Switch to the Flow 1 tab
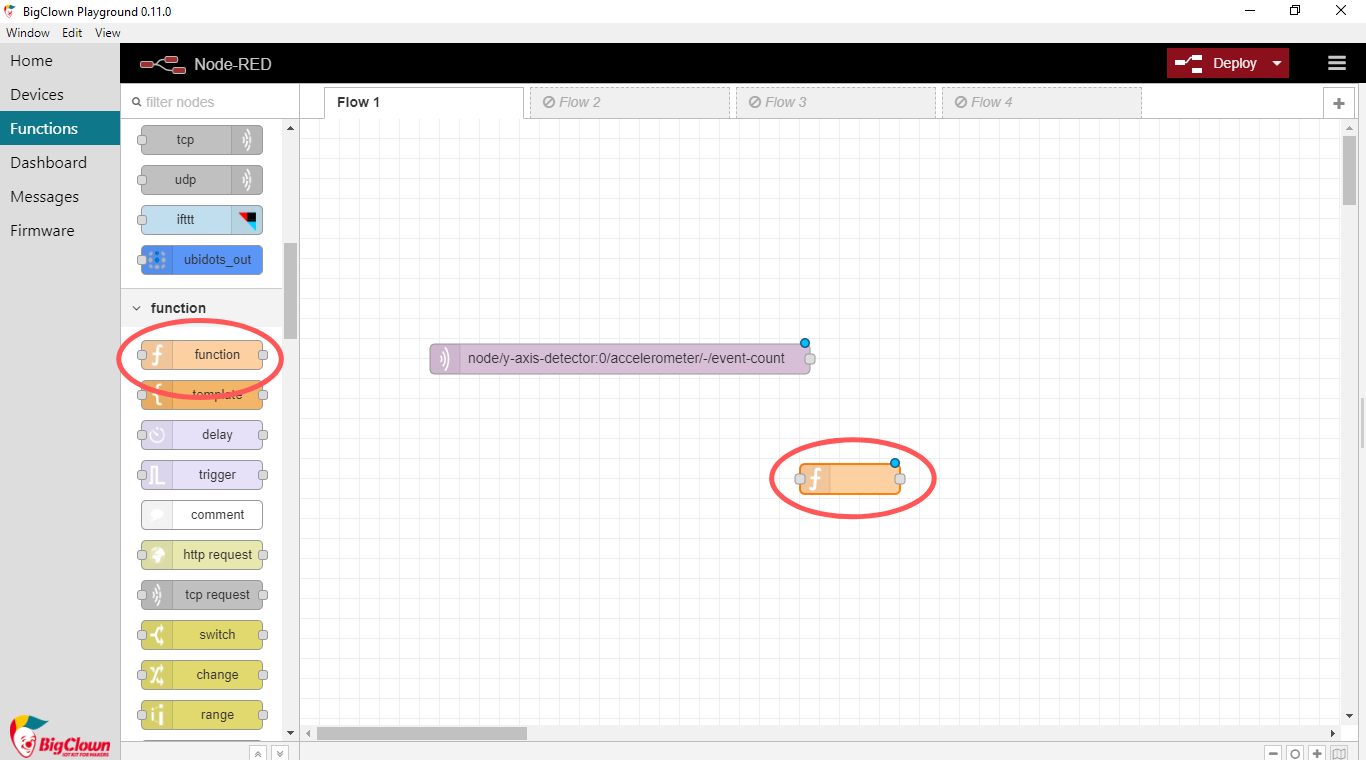Screen dimensions: 1366x760 click(424, 102)
